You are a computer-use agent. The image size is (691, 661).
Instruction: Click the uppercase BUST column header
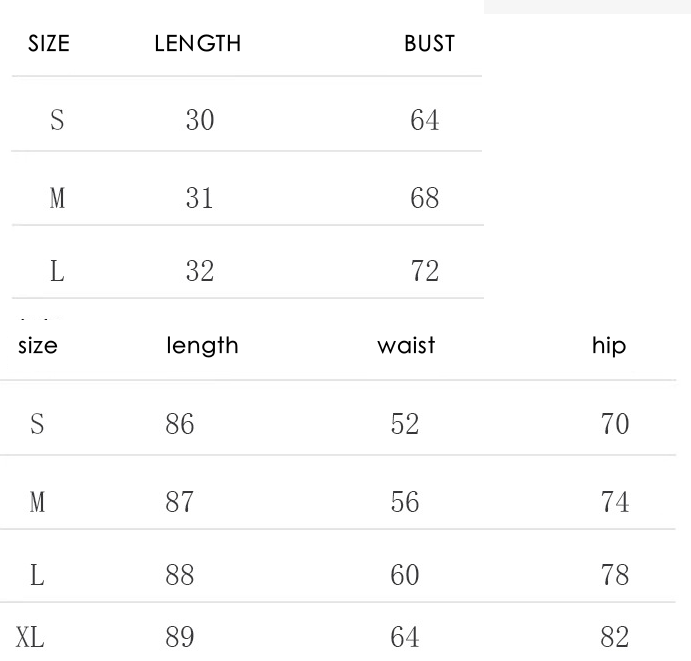point(429,44)
